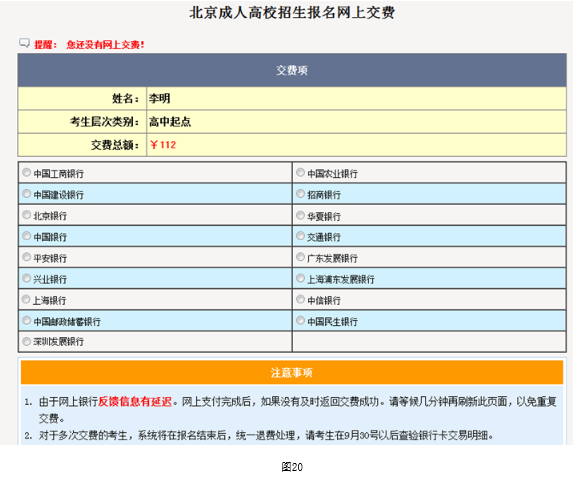Select the 上海银行 radio button
Image resolution: width=573 pixels, height=479 pixels.
(26, 299)
